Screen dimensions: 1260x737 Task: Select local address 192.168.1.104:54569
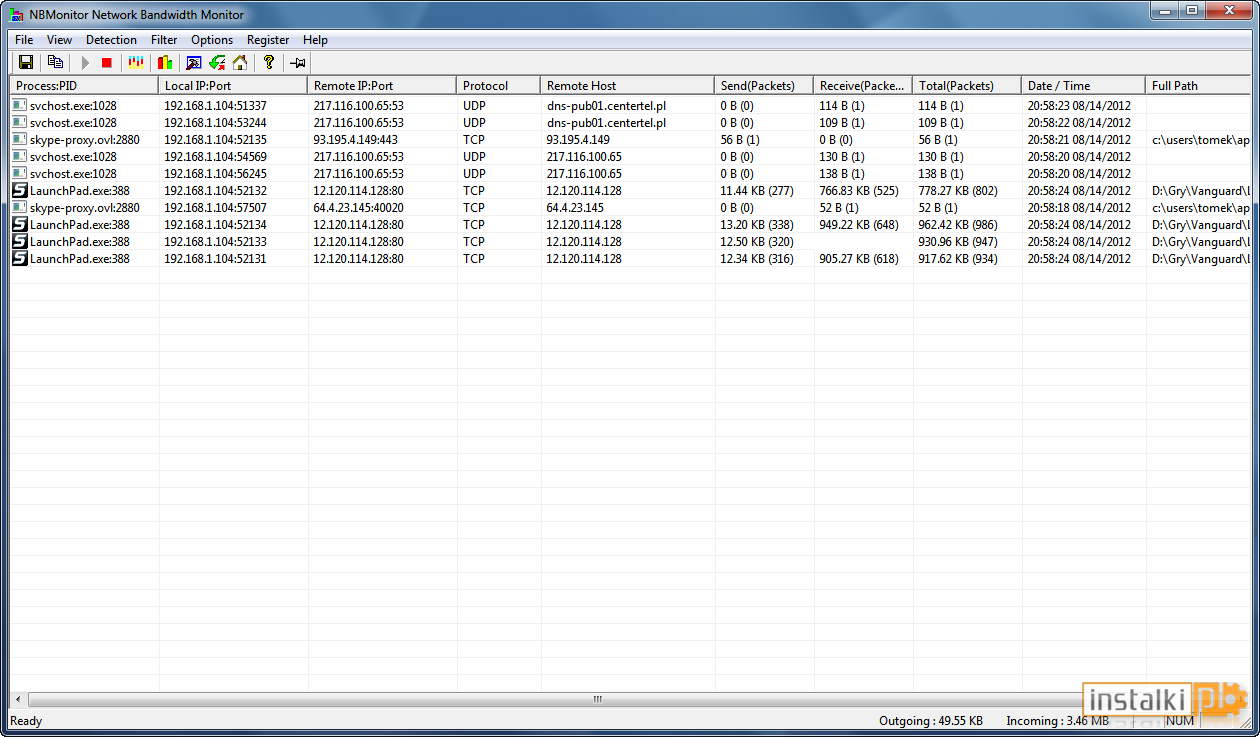click(x=216, y=157)
